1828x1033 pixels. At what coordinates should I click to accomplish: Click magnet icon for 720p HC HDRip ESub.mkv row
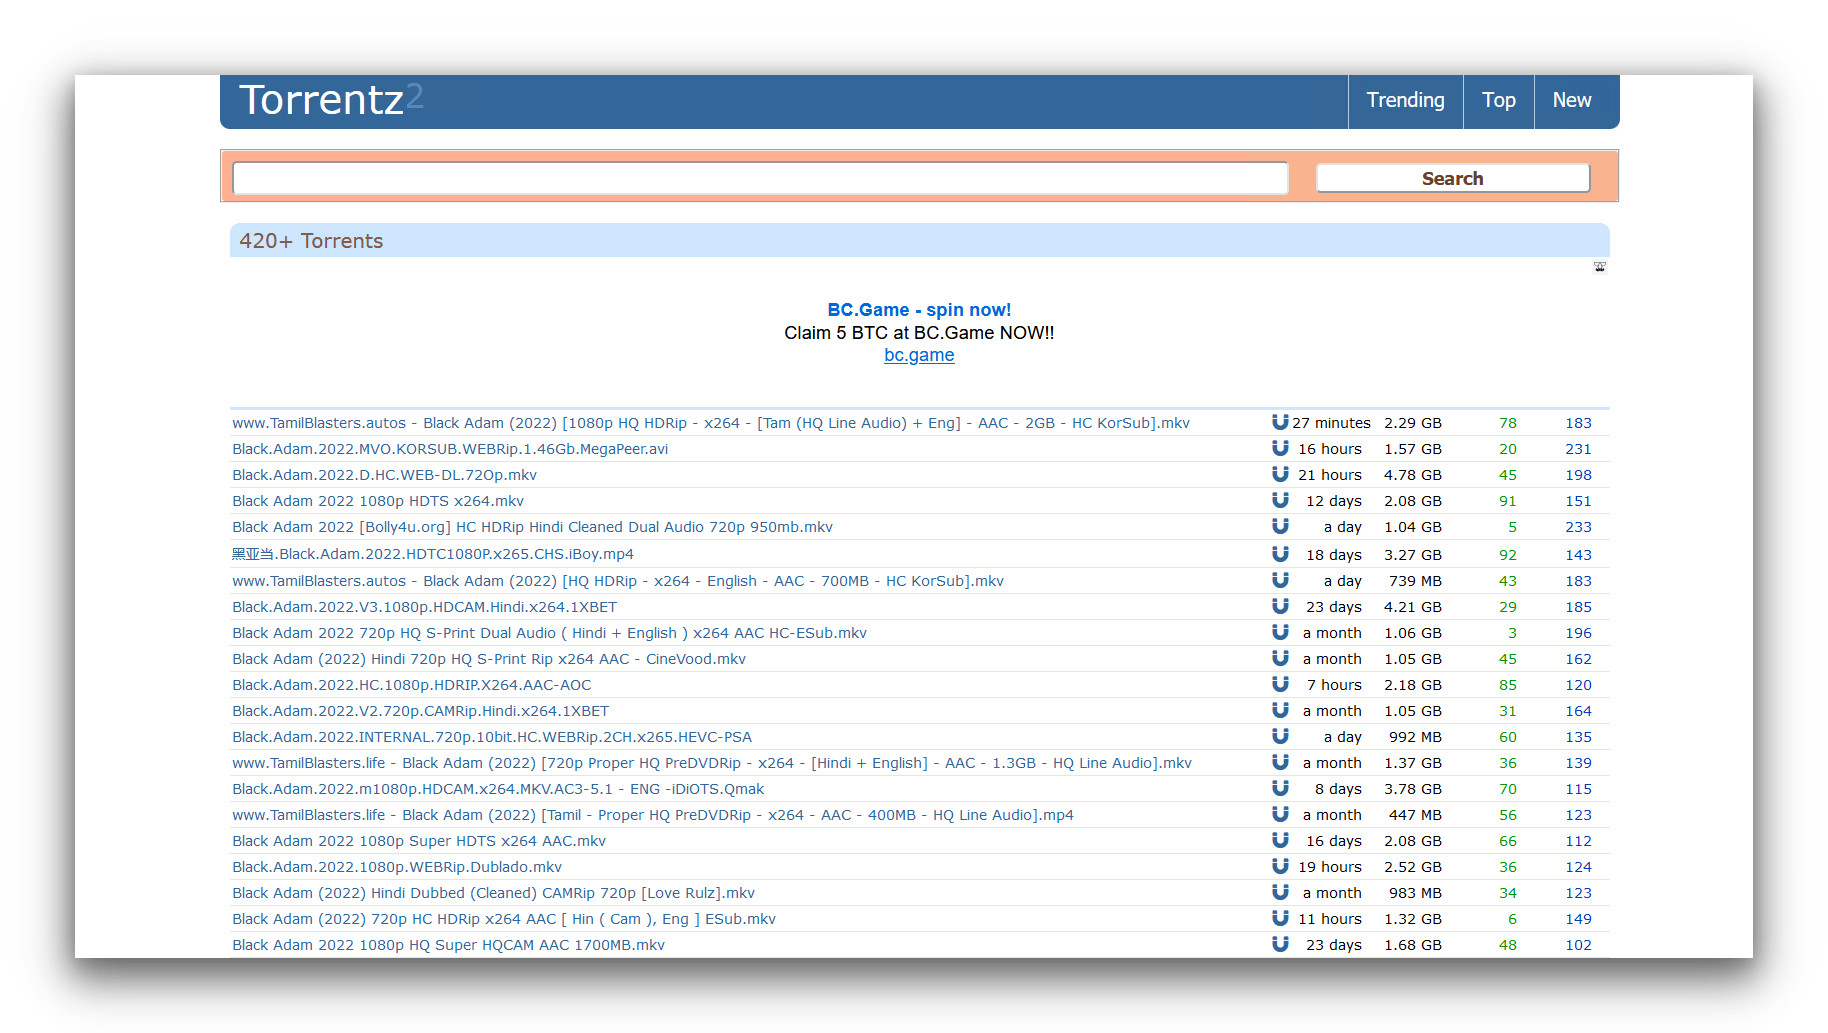coord(1280,918)
